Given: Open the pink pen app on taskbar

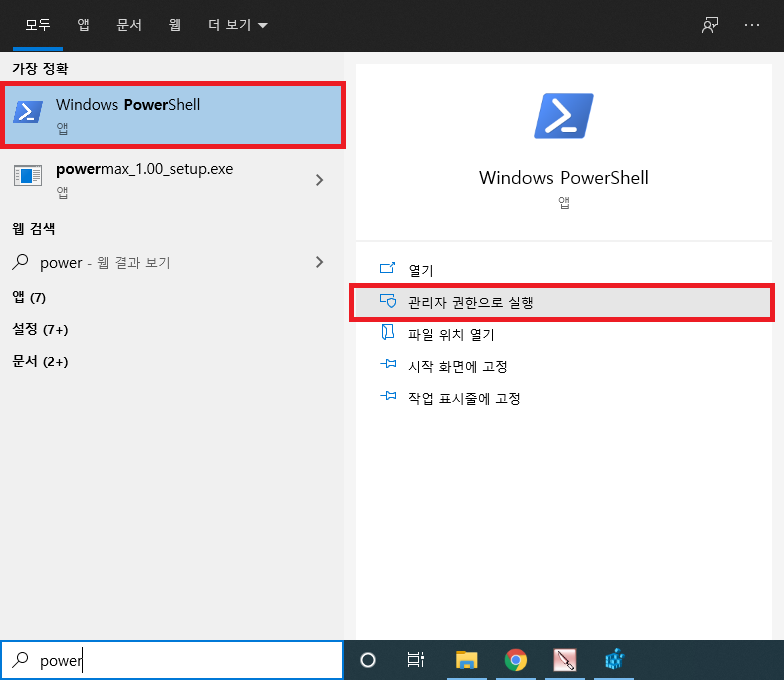Looking at the screenshot, I should [x=565, y=660].
